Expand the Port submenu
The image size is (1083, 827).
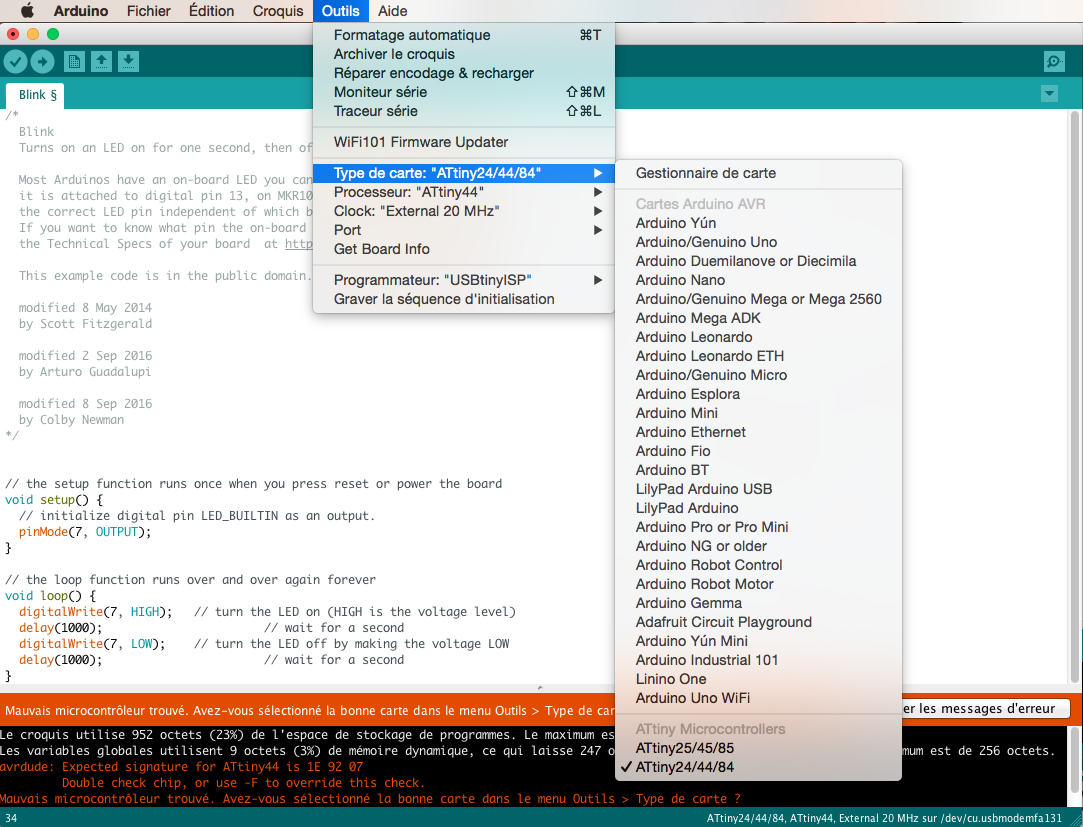click(463, 230)
